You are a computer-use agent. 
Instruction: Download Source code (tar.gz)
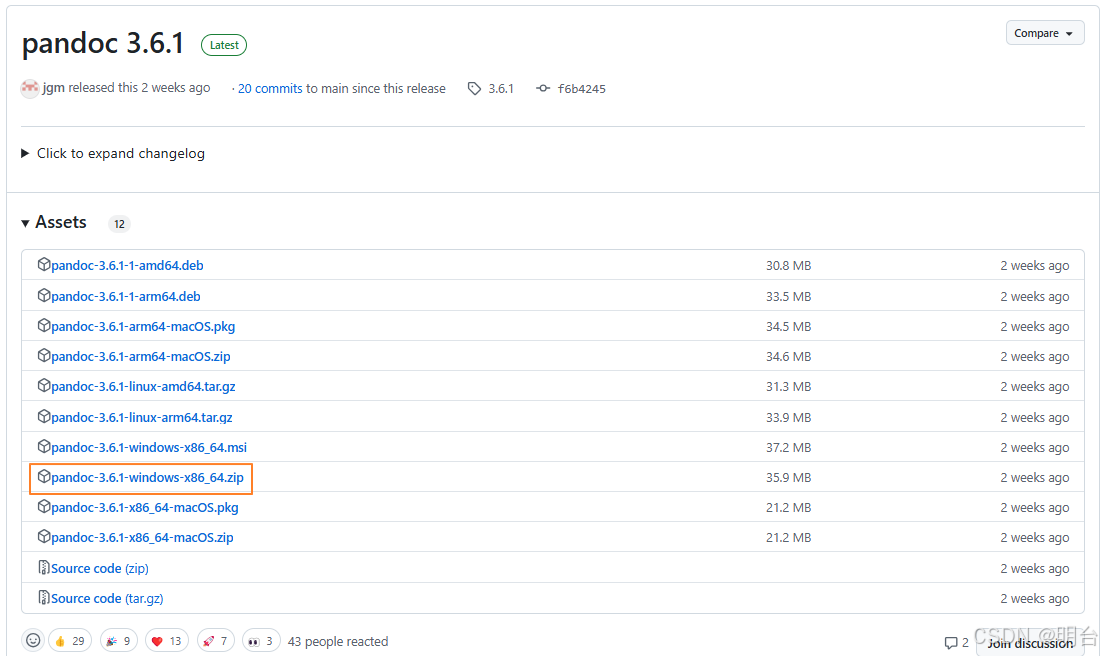[107, 599]
